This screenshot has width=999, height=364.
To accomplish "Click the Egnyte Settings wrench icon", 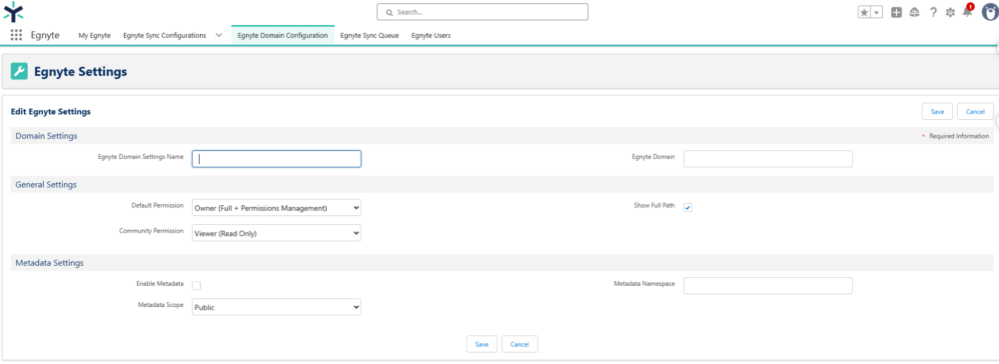I will pyautogui.click(x=19, y=71).
